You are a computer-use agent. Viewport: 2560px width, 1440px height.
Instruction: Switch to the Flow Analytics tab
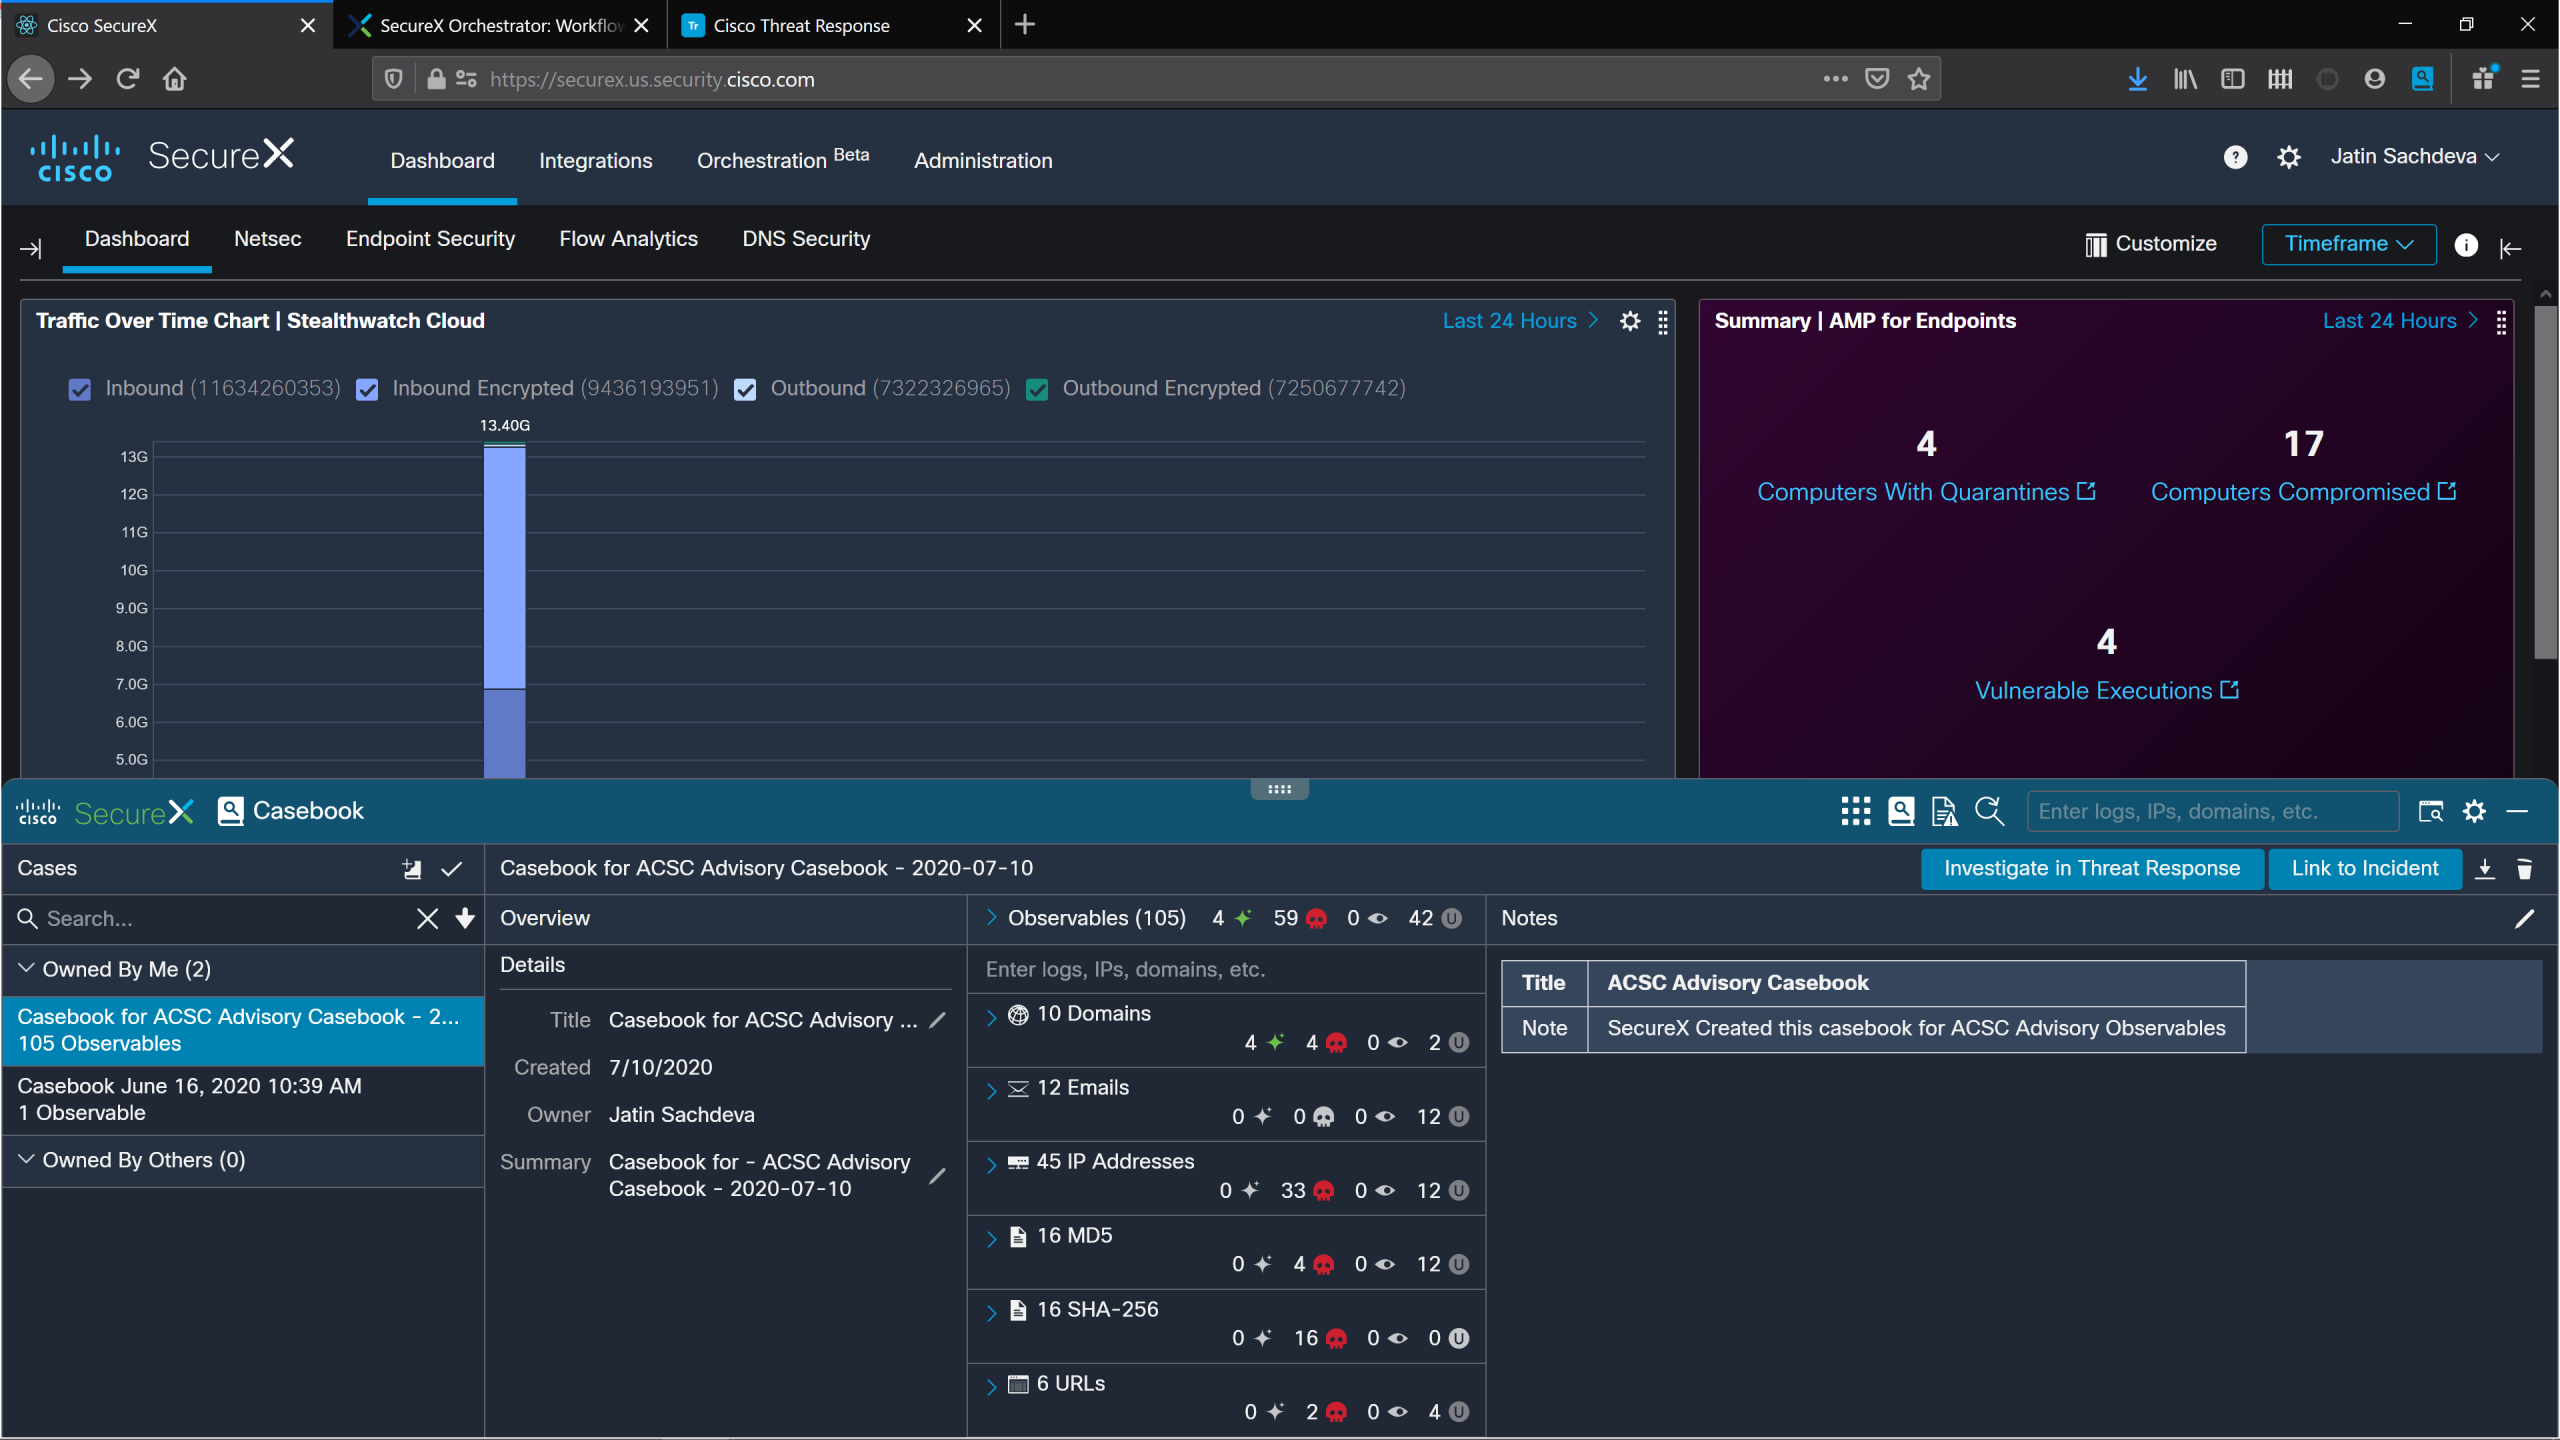point(628,239)
